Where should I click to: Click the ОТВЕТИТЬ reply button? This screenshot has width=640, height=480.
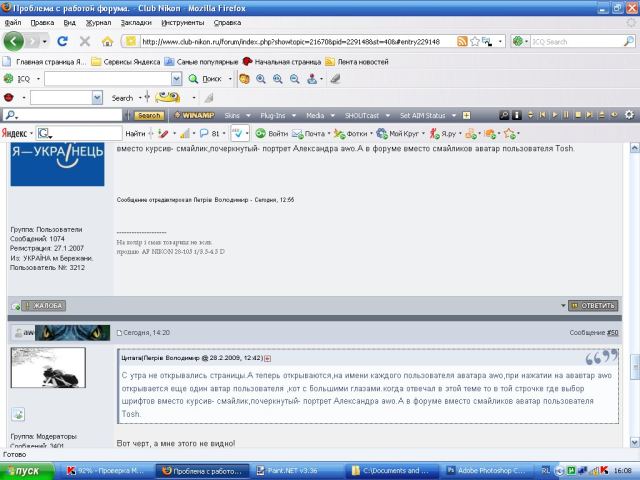pos(593,306)
